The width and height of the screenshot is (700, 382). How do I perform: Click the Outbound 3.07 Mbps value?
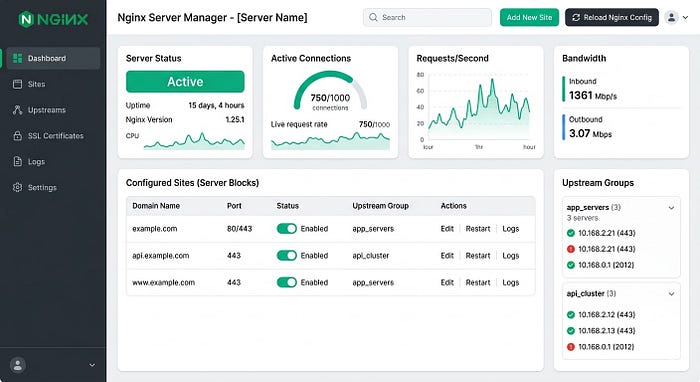tap(590, 133)
